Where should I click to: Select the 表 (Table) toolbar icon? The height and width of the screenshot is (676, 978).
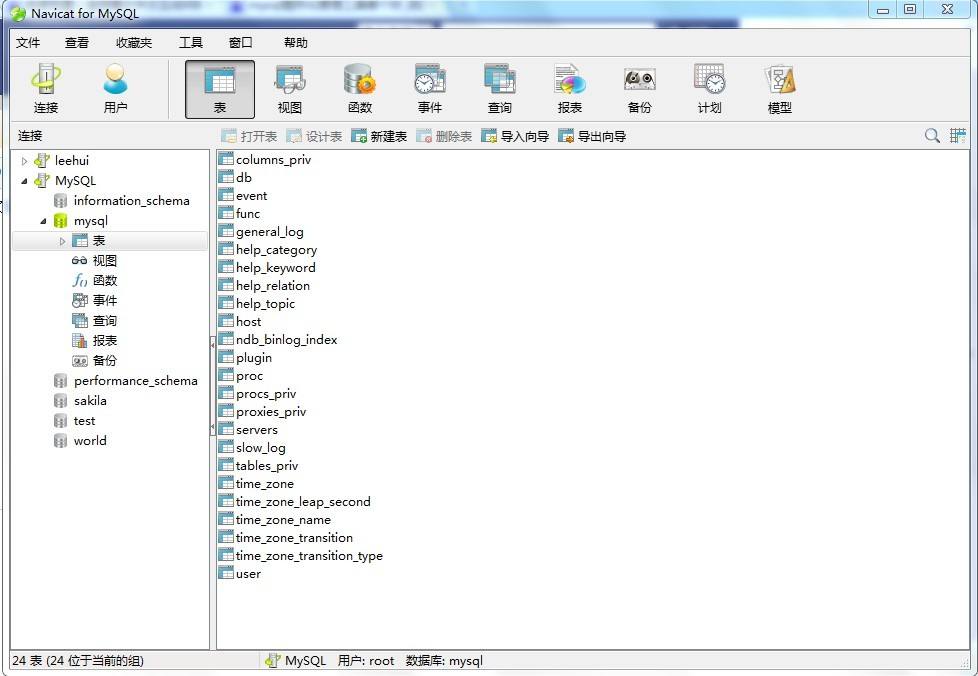pos(220,89)
